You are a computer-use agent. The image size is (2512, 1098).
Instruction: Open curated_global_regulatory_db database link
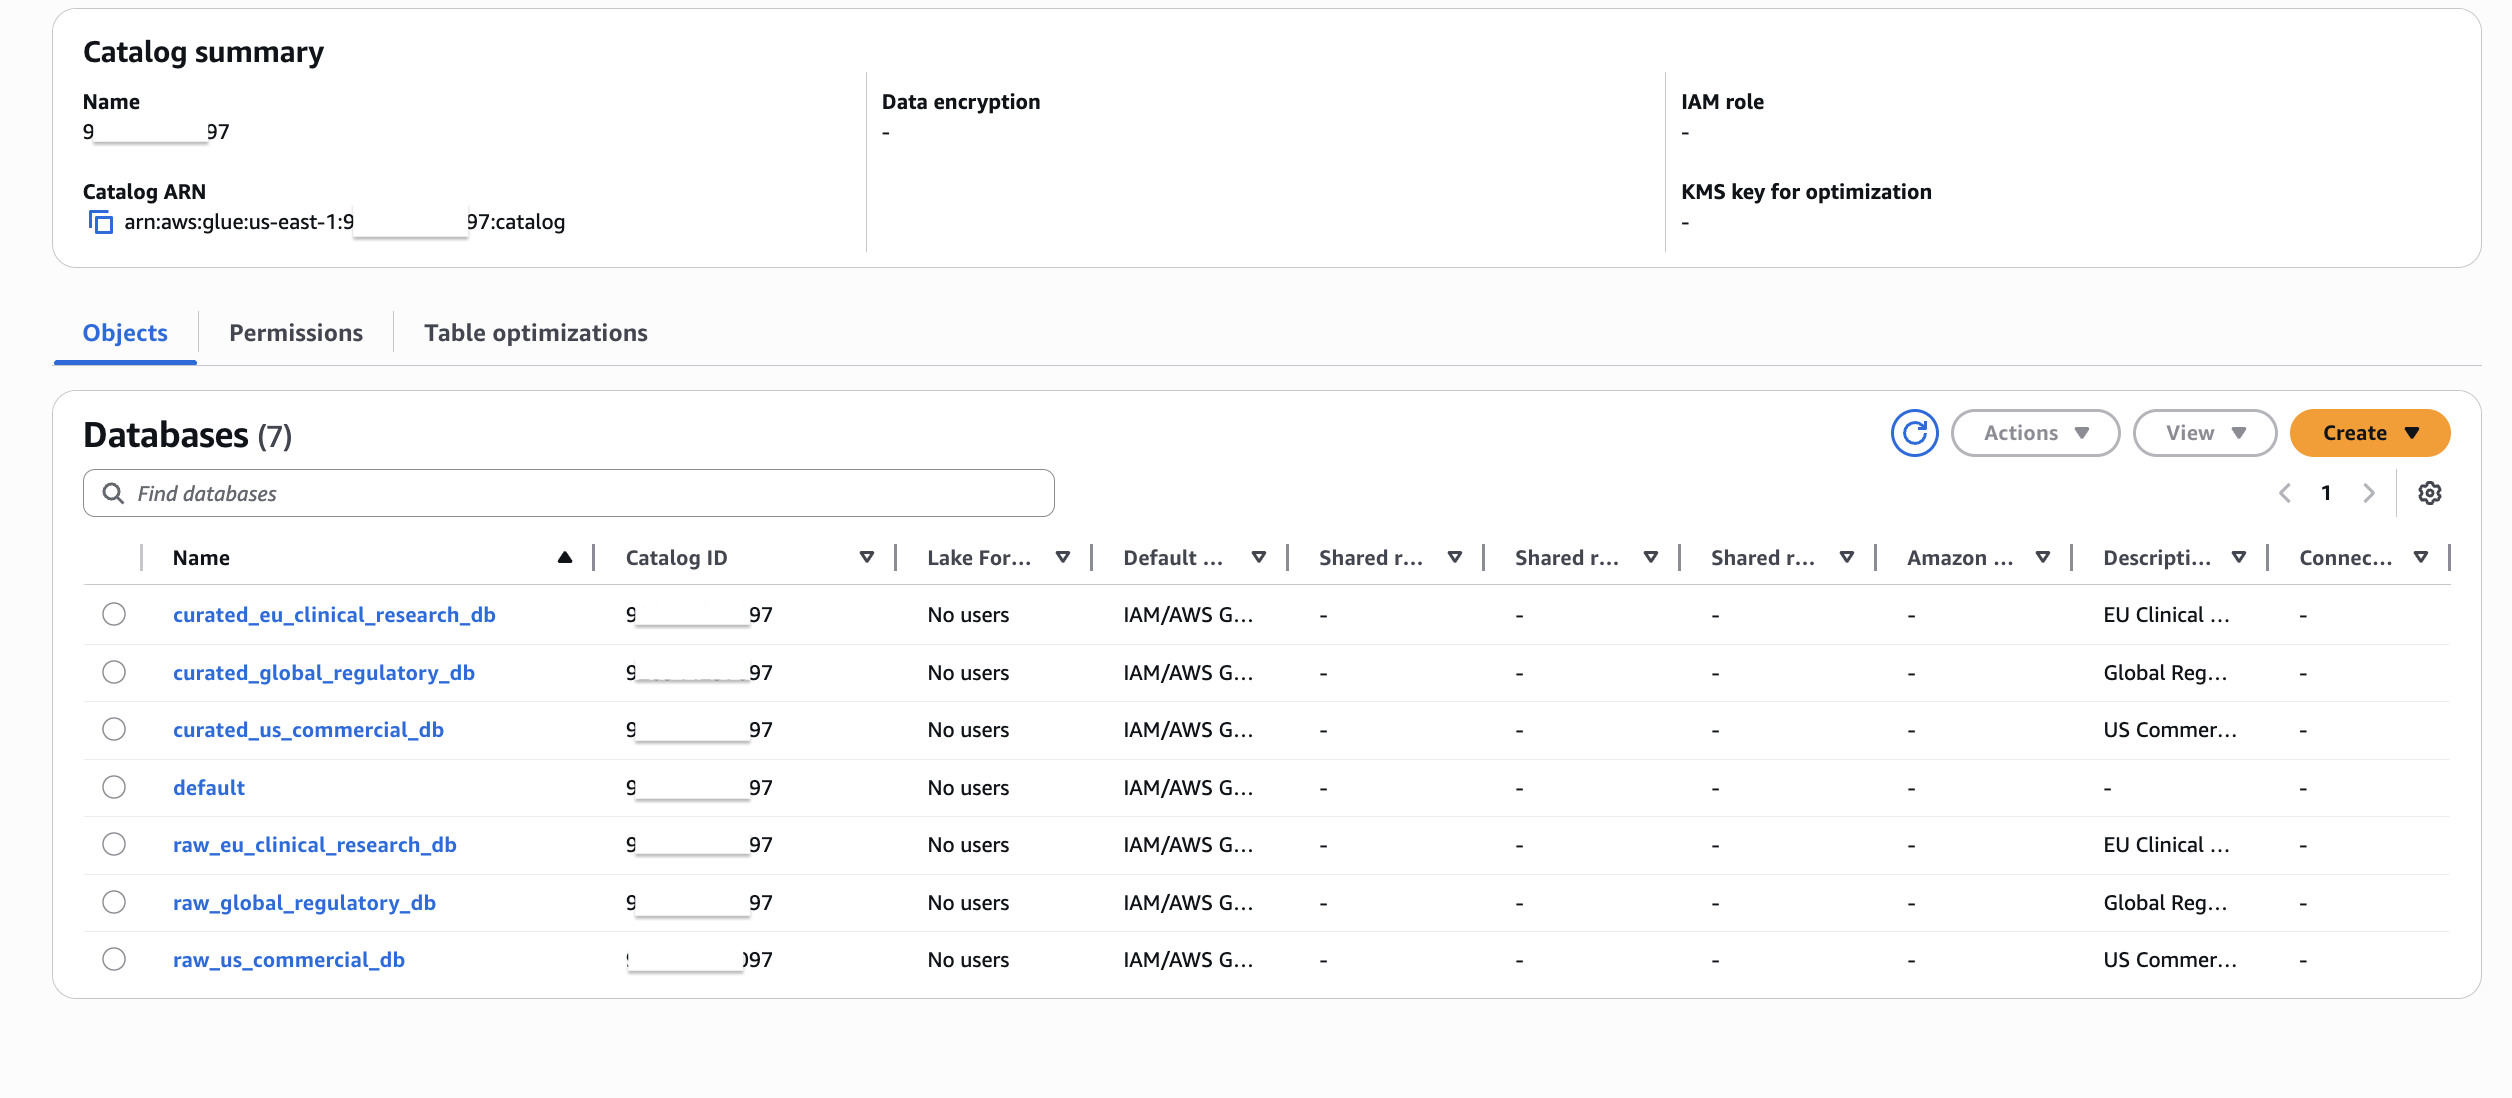click(x=324, y=673)
